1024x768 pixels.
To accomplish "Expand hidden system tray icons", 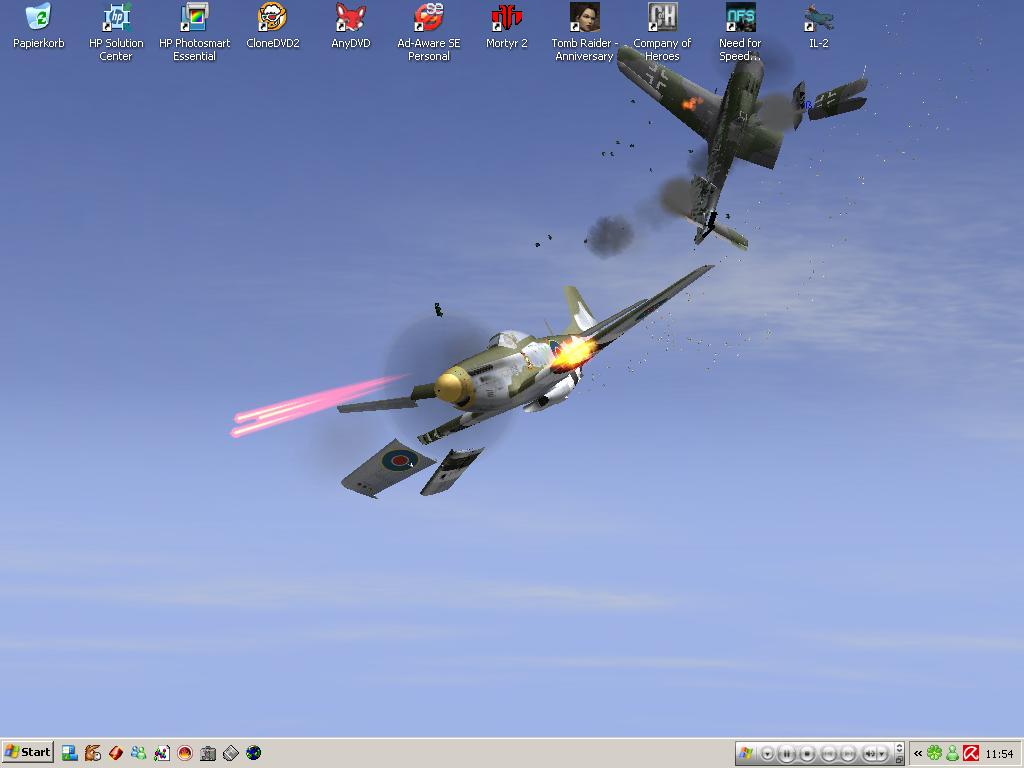I will click(x=918, y=754).
